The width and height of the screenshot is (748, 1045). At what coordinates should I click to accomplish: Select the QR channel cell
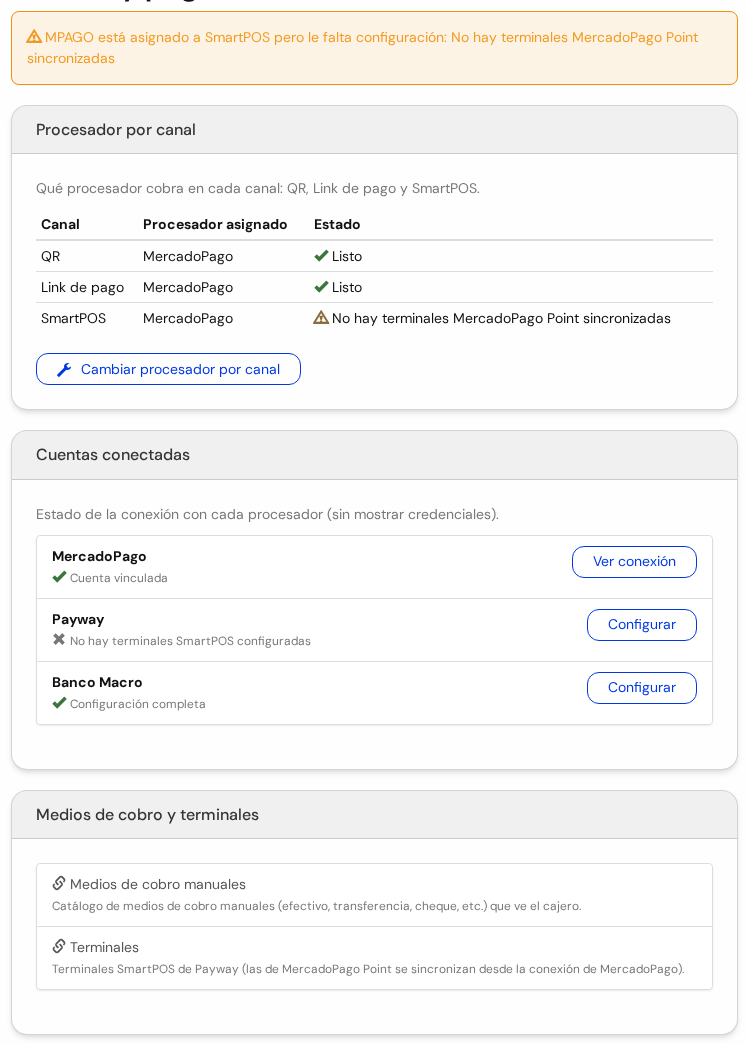pyautogui.click(x=51, y=257)
